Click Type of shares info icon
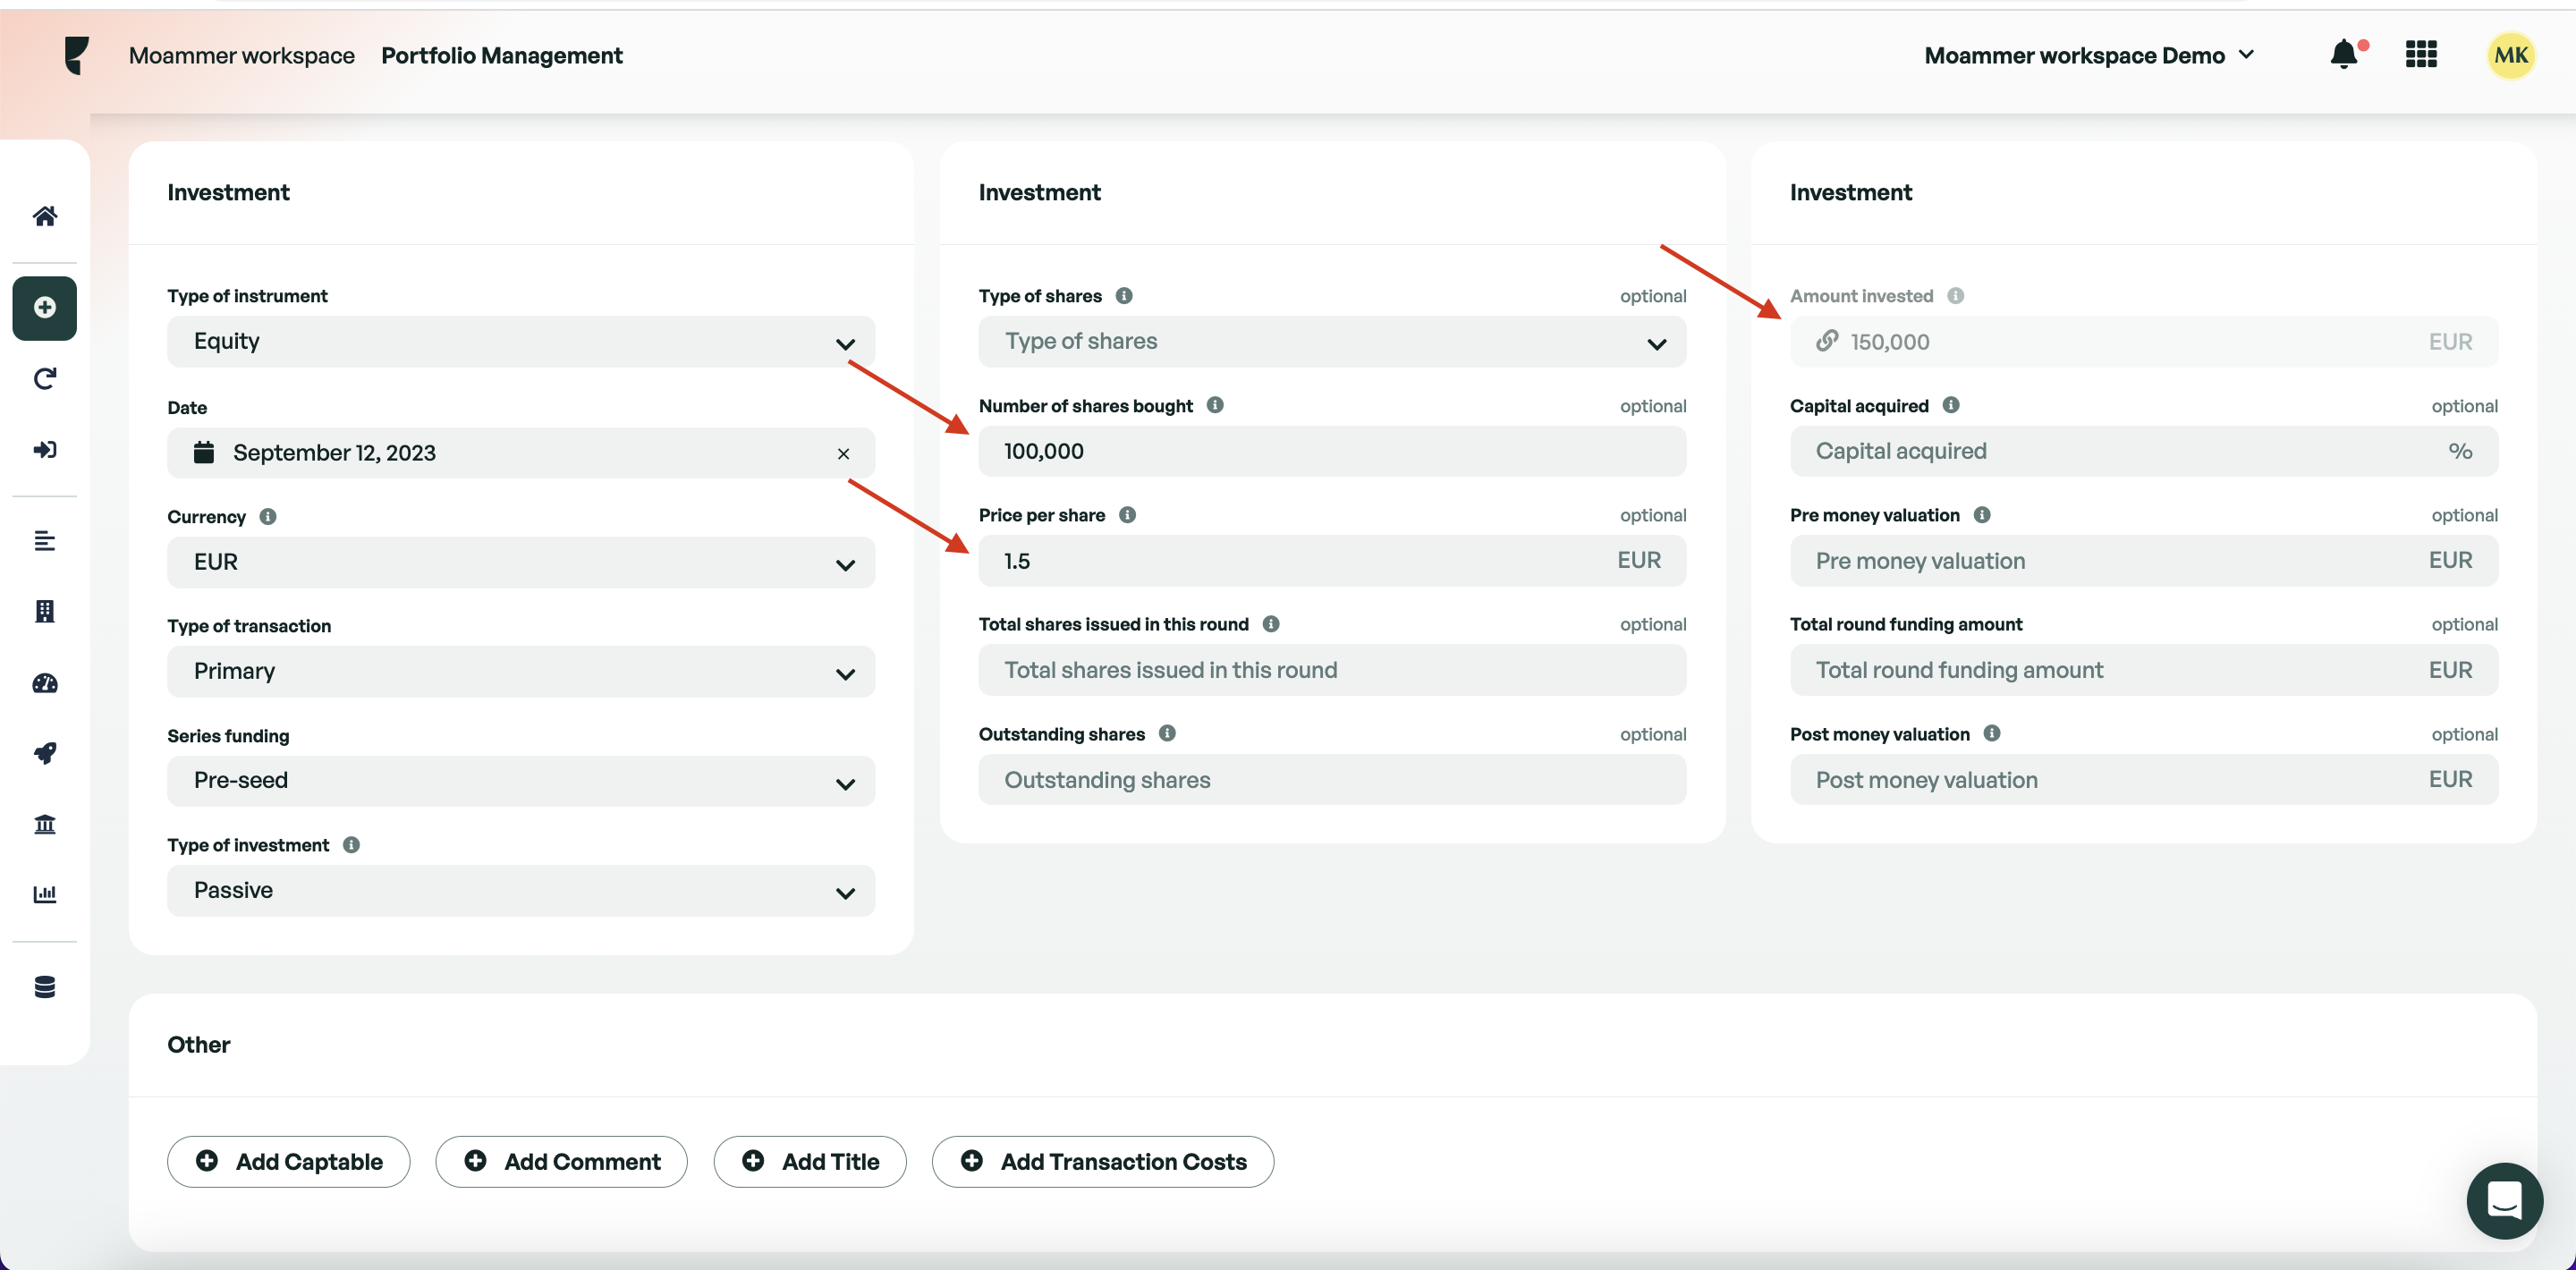Screen dimensions: 2576x1270 click(1124, 296)
